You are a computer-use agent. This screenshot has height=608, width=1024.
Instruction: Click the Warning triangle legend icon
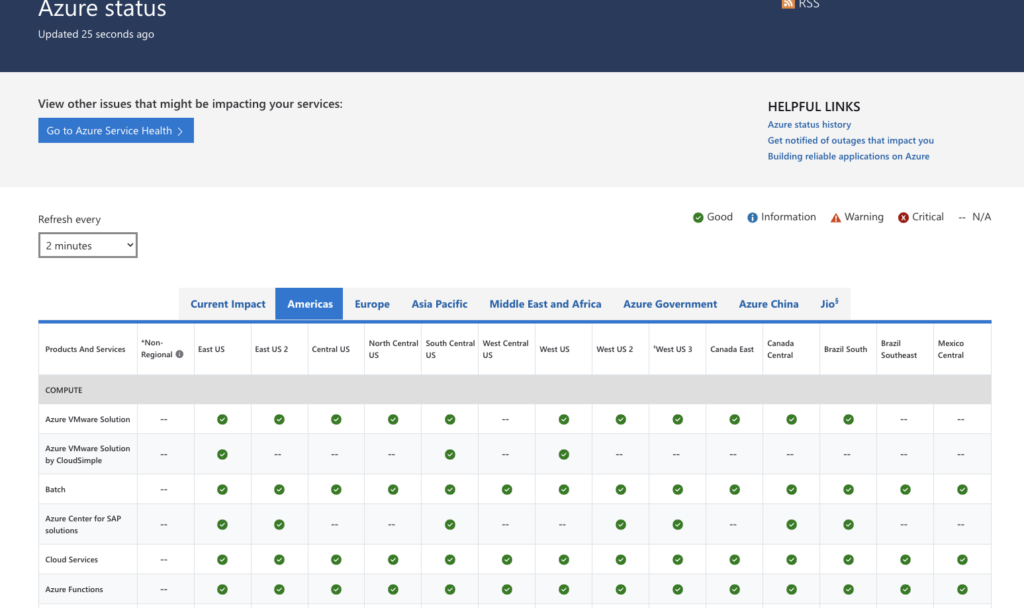pyautogui.click(x=836, y=217)
